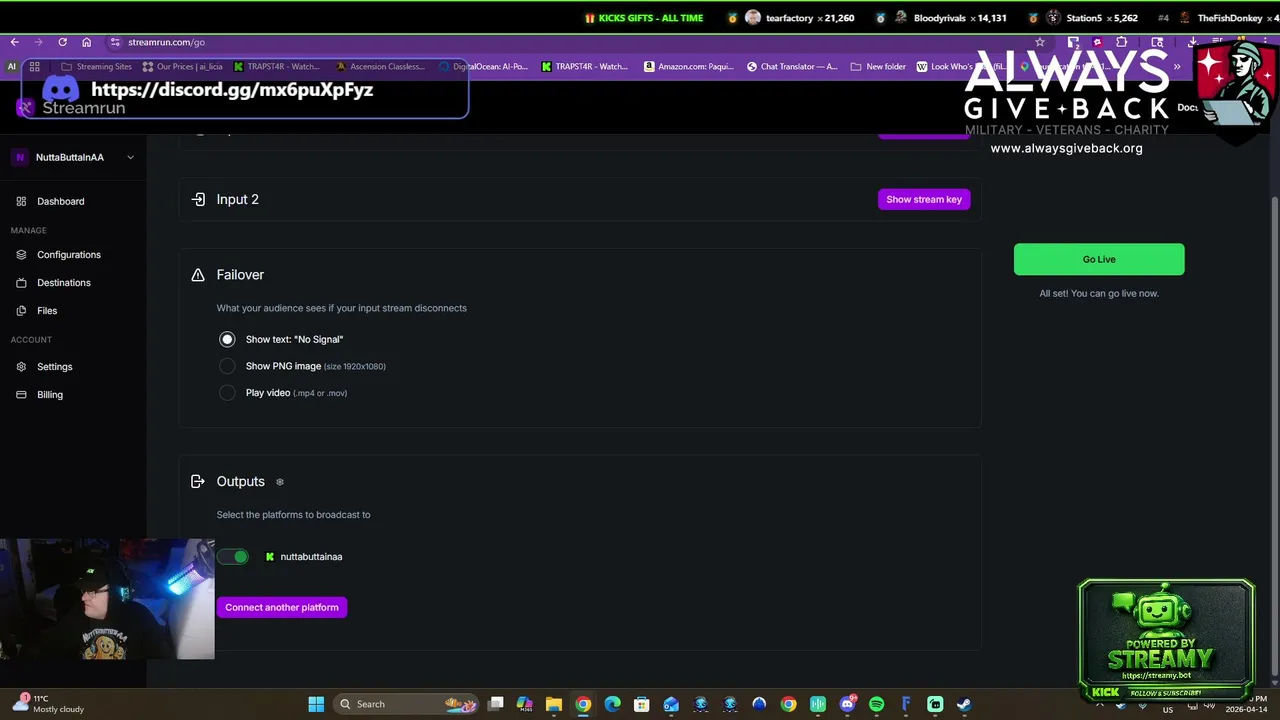Open the Dashboard page
This screenshot has height=720, width=1280.
coord(61,202)
